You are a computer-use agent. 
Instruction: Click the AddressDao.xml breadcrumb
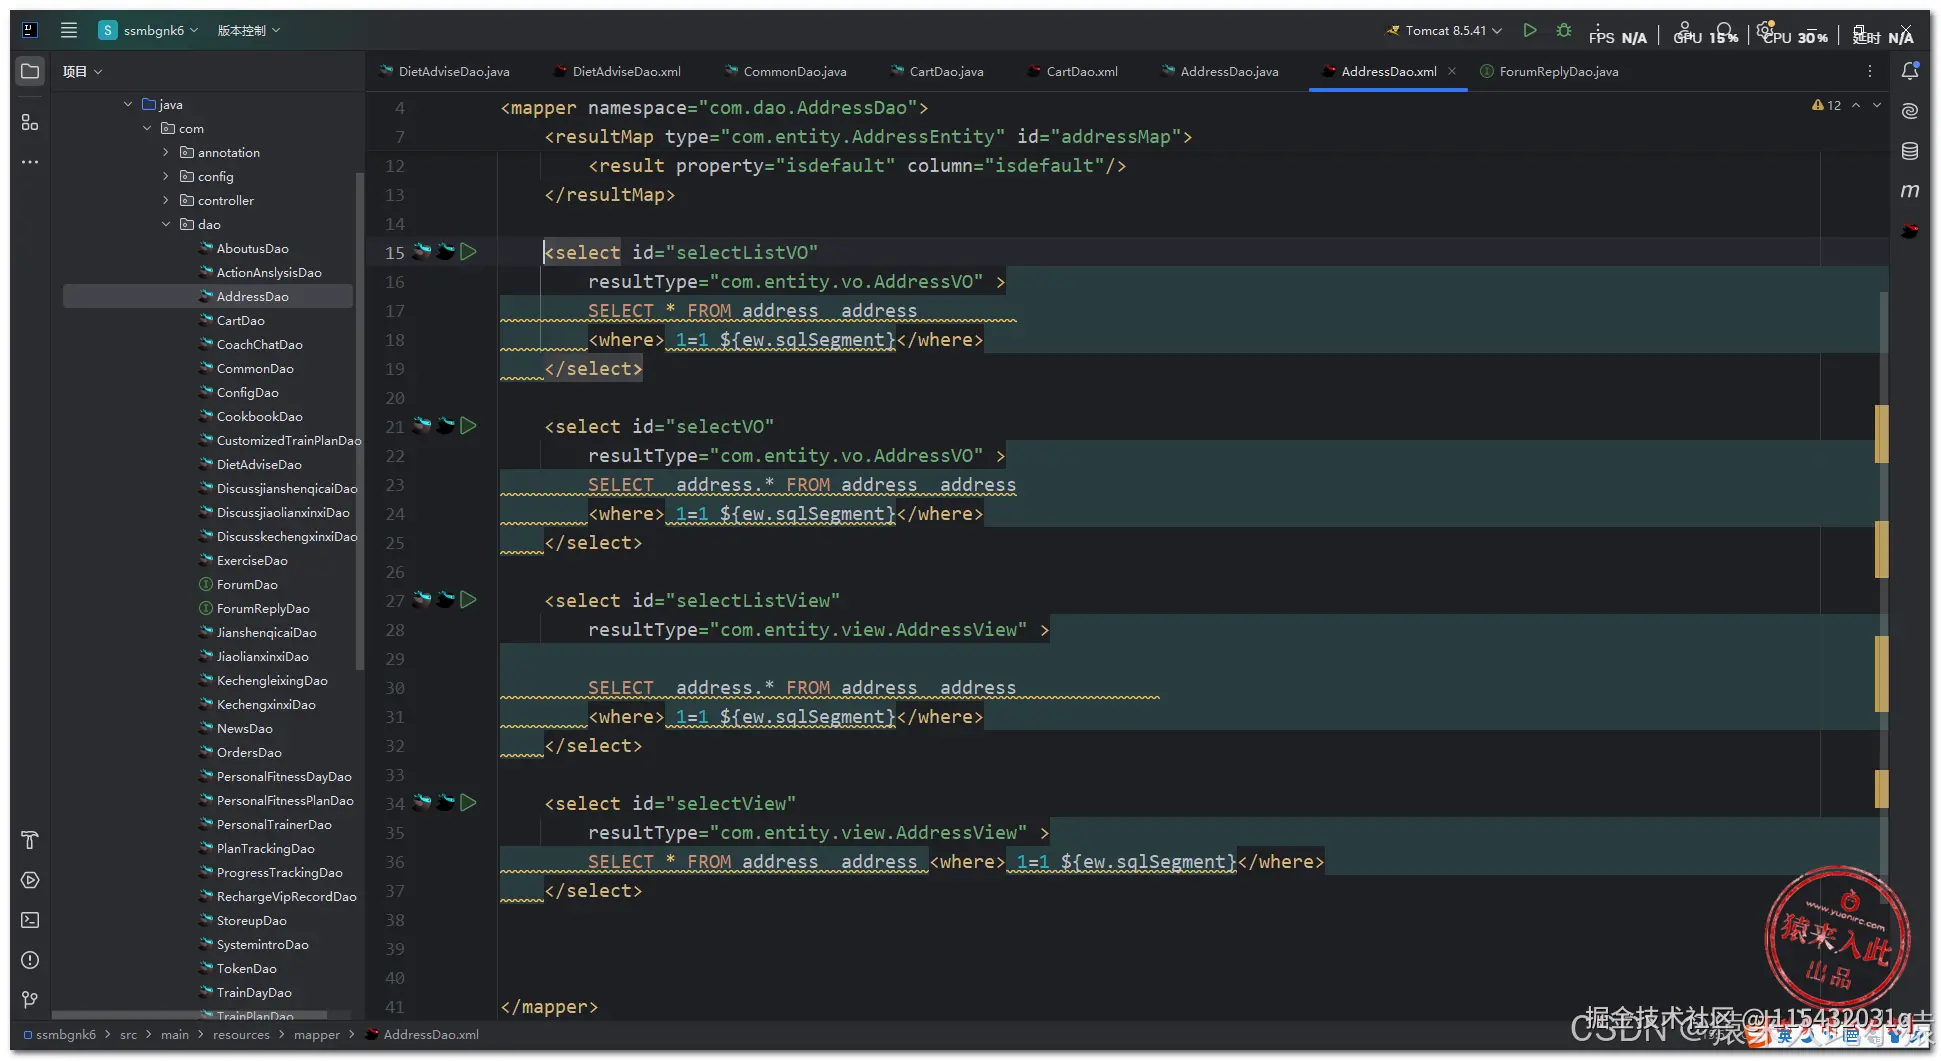point(422,1035)
